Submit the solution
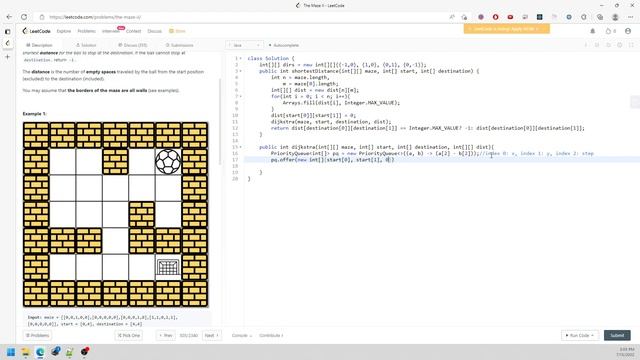640x360 pixels. point(617,336)
